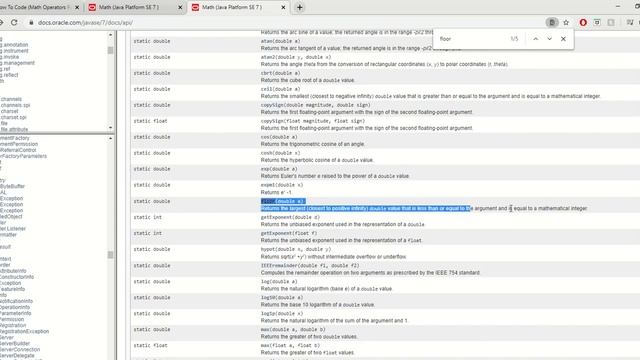Open the log(double a) method link

(279, 282)
